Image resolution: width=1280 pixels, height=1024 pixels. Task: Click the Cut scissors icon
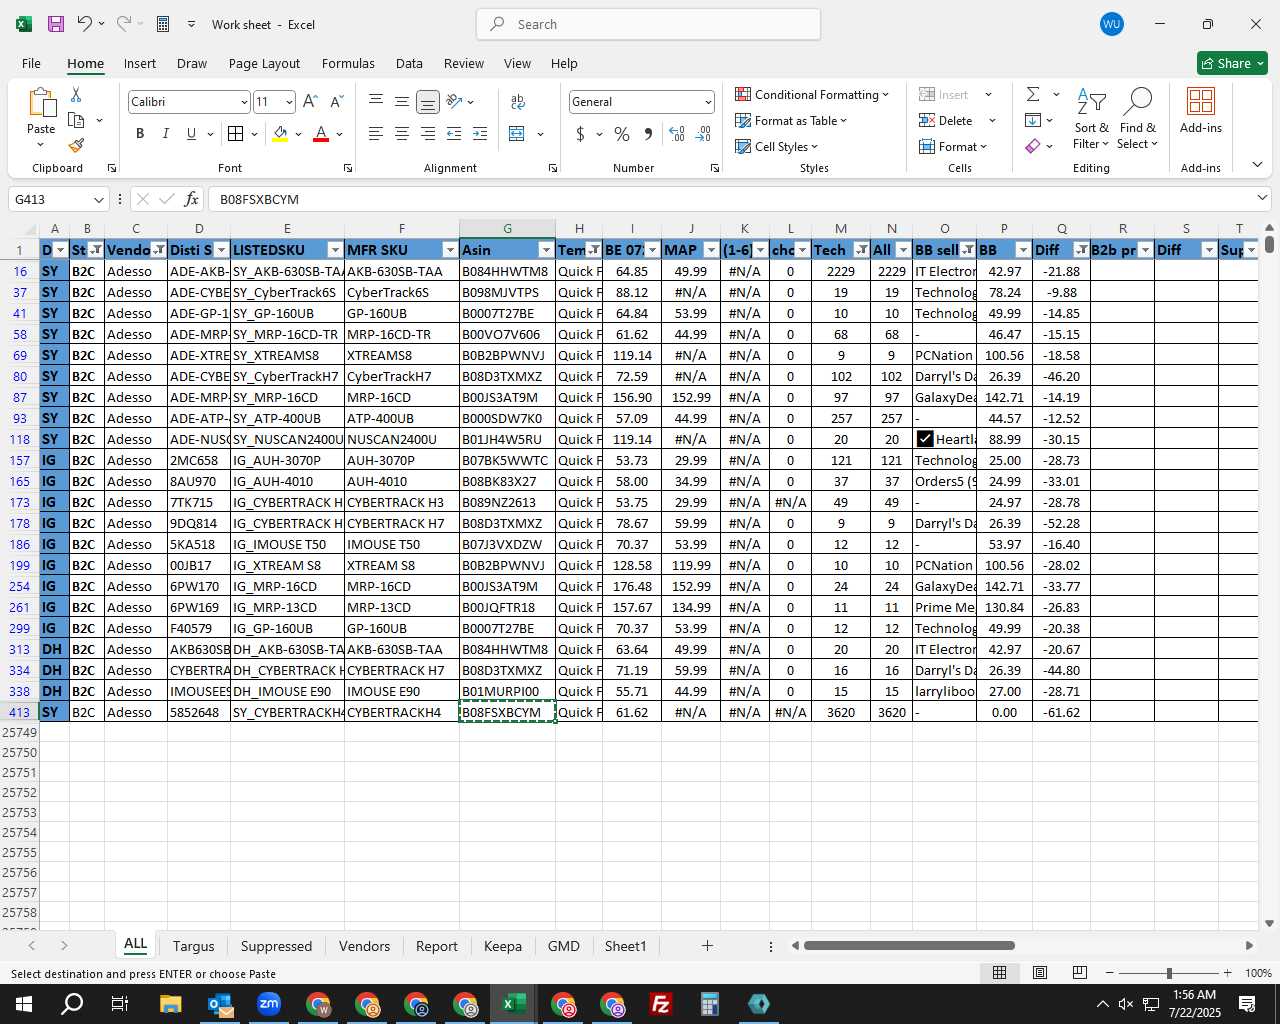[76, 95]
